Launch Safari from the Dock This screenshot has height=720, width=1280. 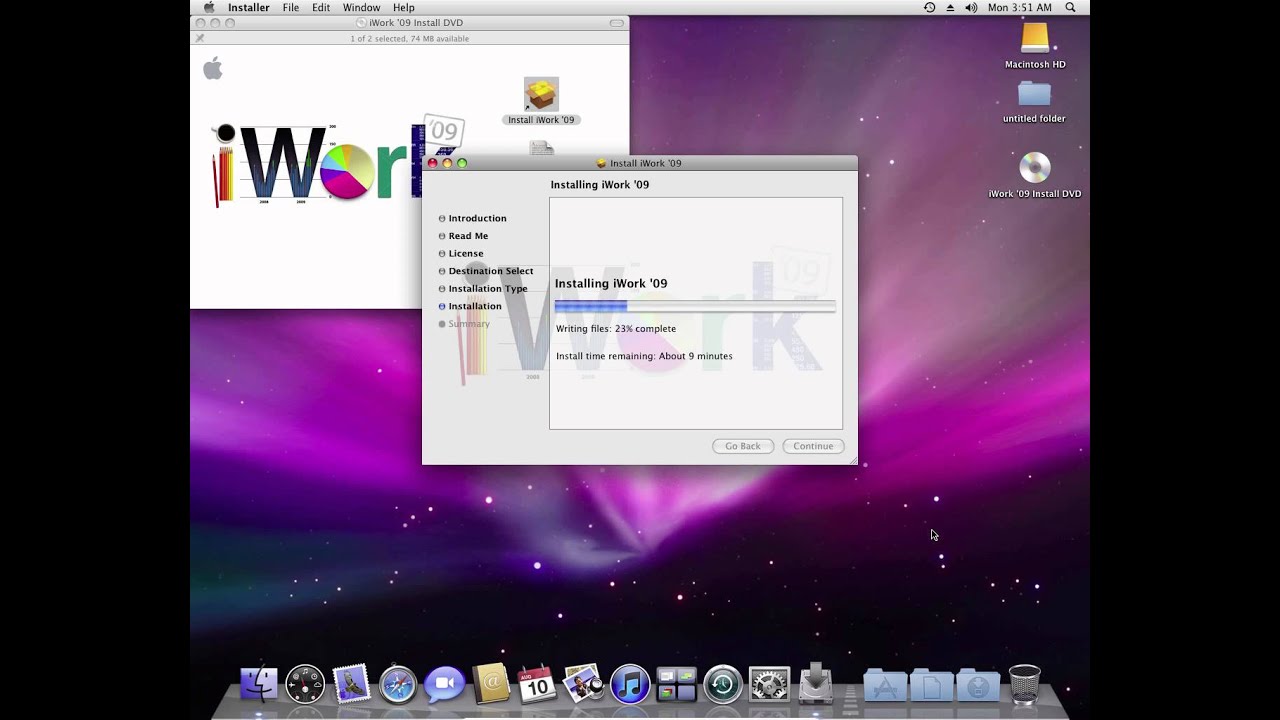[x=398, y=685]
